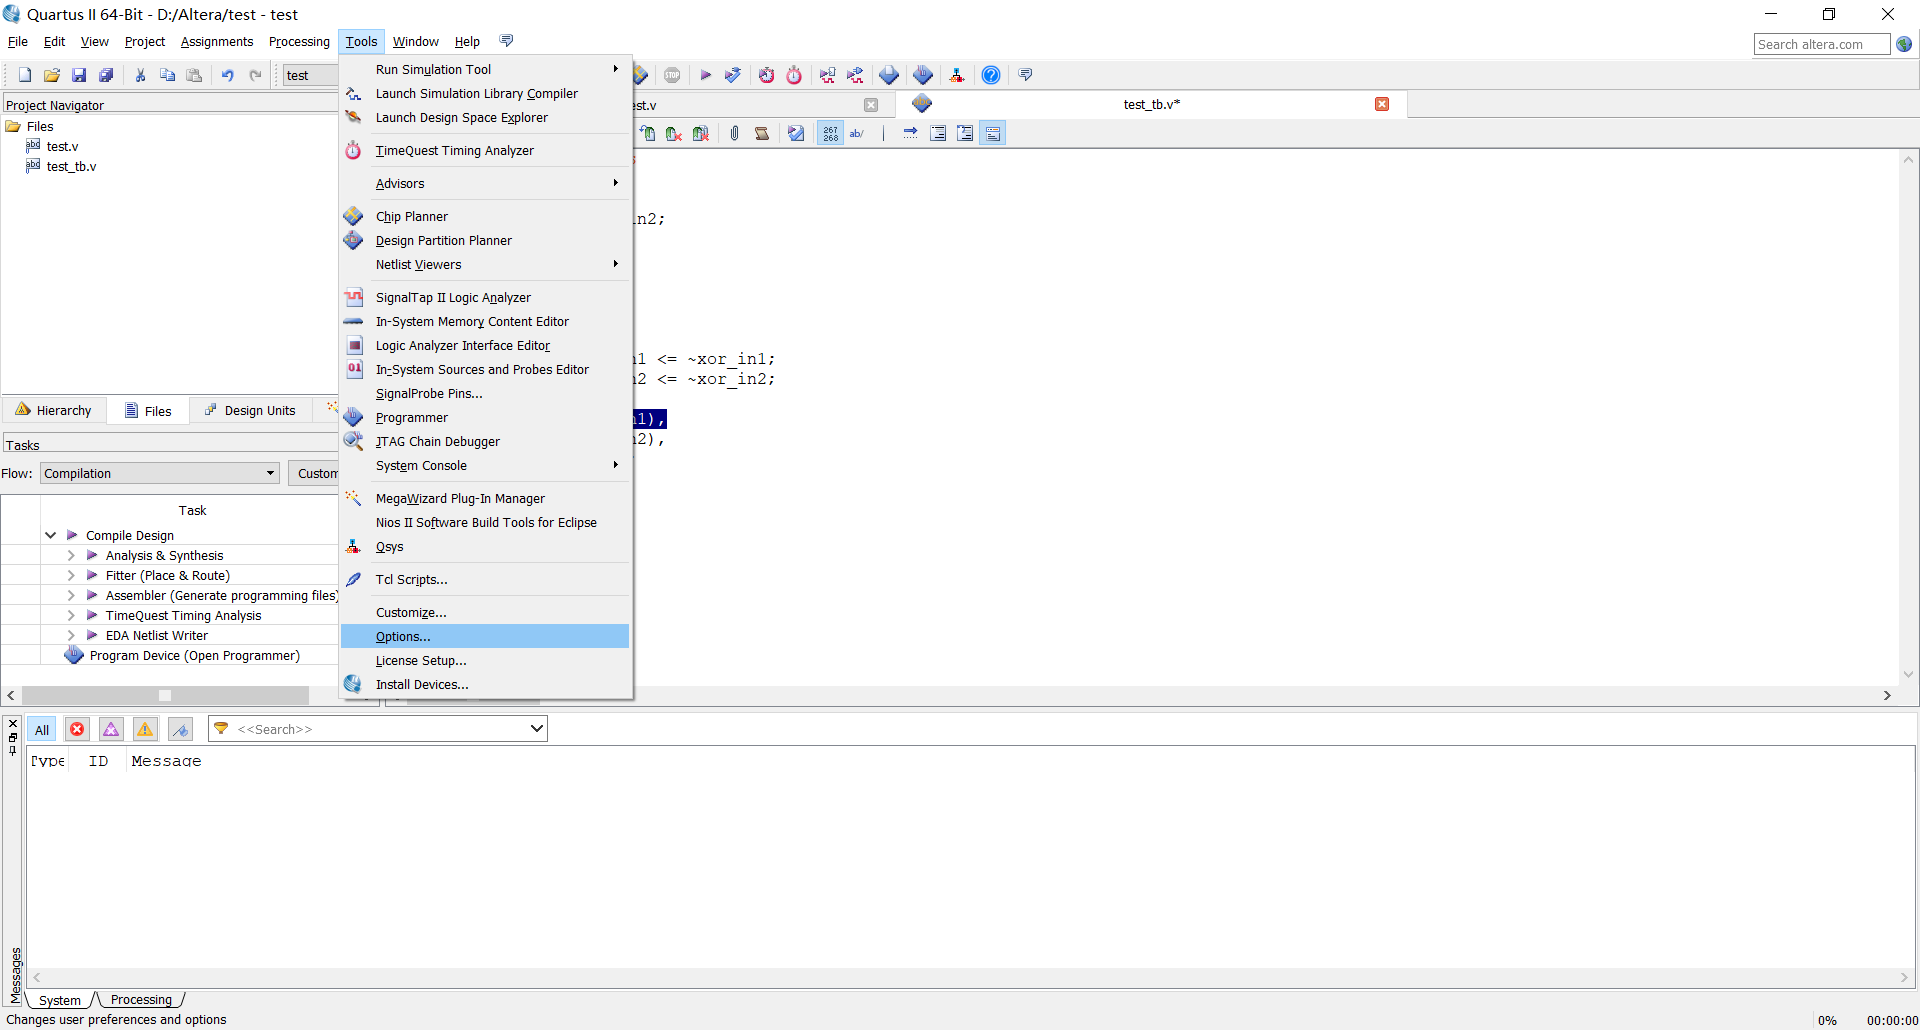This screenshot has height=1030, width=1920.
Task: Collapse the Compile Design task group
Action: (x=50, y=535)
